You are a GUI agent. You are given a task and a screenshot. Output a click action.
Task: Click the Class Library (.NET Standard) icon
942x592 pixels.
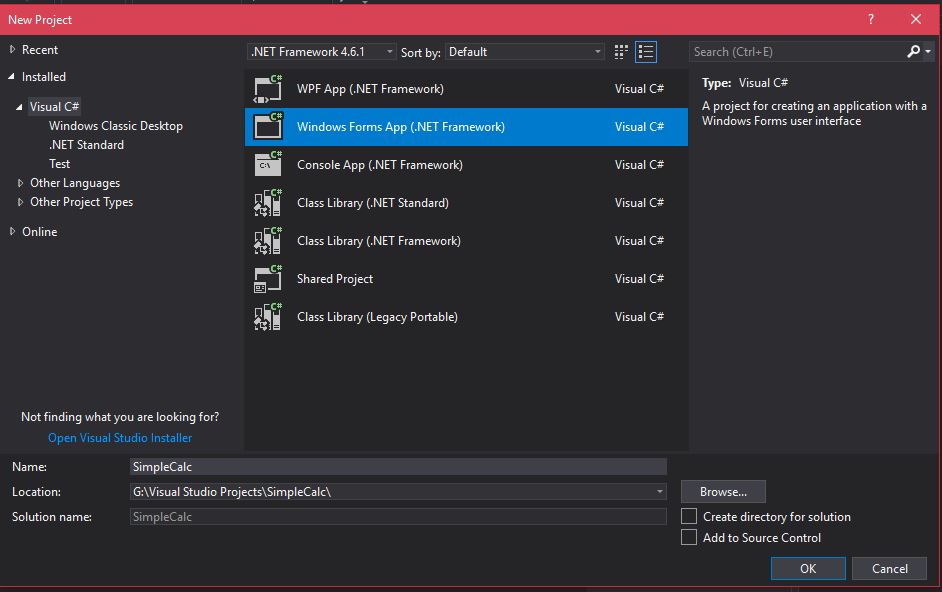coord(268,203)
